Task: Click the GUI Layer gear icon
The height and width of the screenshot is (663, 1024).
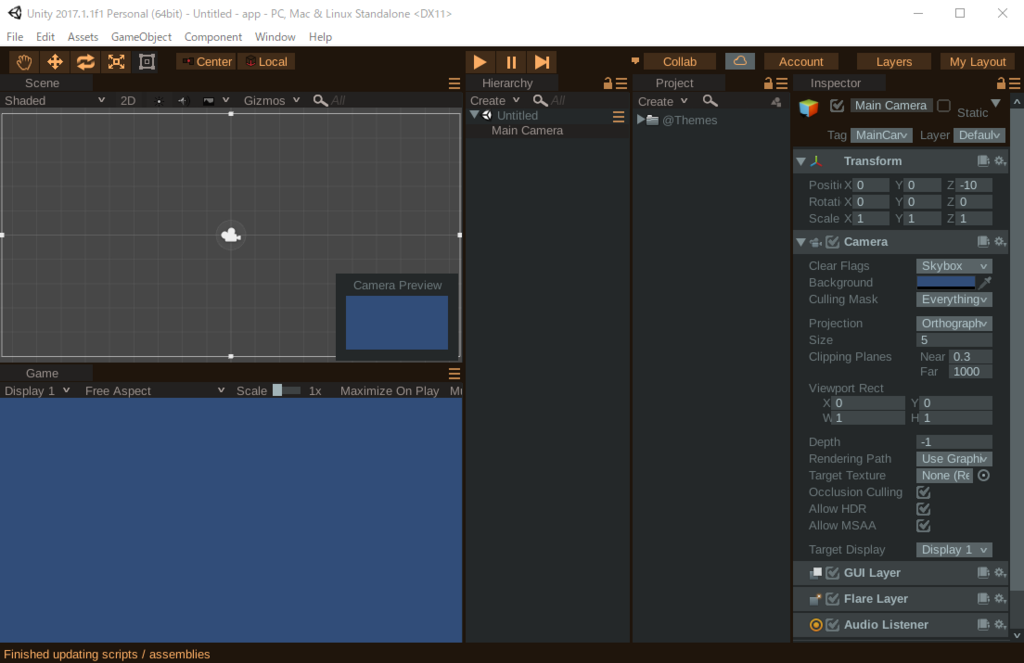Action: tap(1000, 573)
